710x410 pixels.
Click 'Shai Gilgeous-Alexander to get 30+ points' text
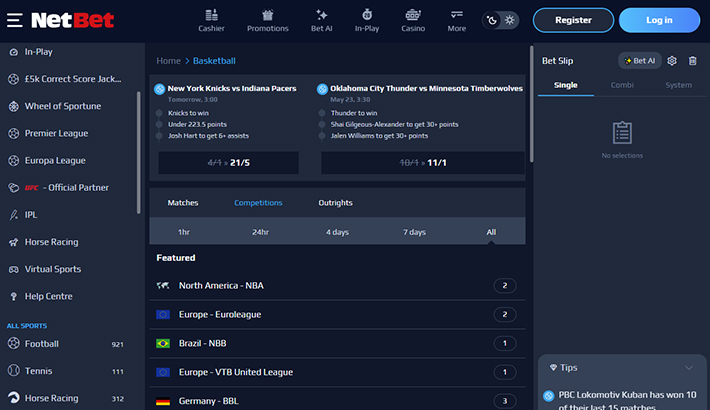click(394, 124)
